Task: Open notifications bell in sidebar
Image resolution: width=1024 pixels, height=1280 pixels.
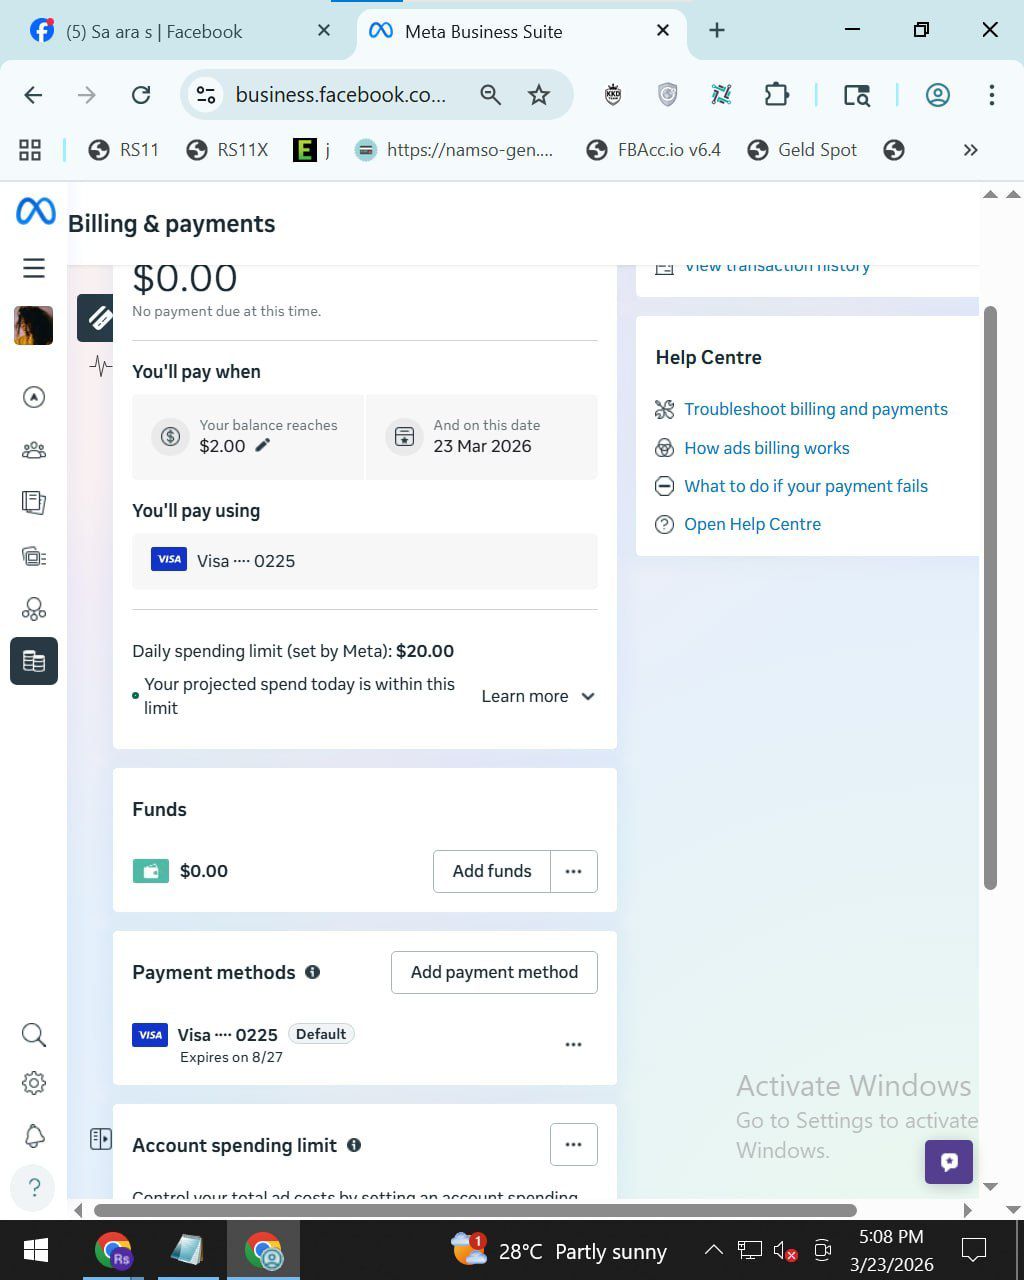Action: click(x=34, y=1136)
